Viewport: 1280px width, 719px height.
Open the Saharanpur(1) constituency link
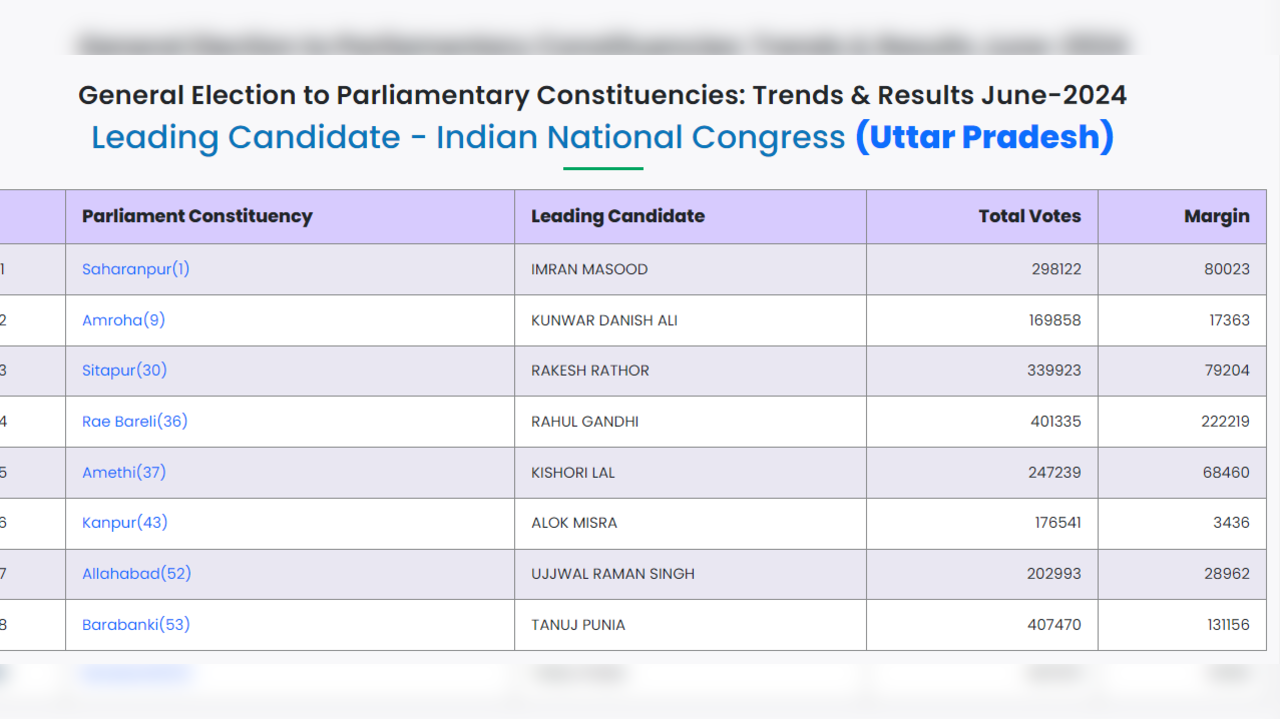tap(136, 269)
